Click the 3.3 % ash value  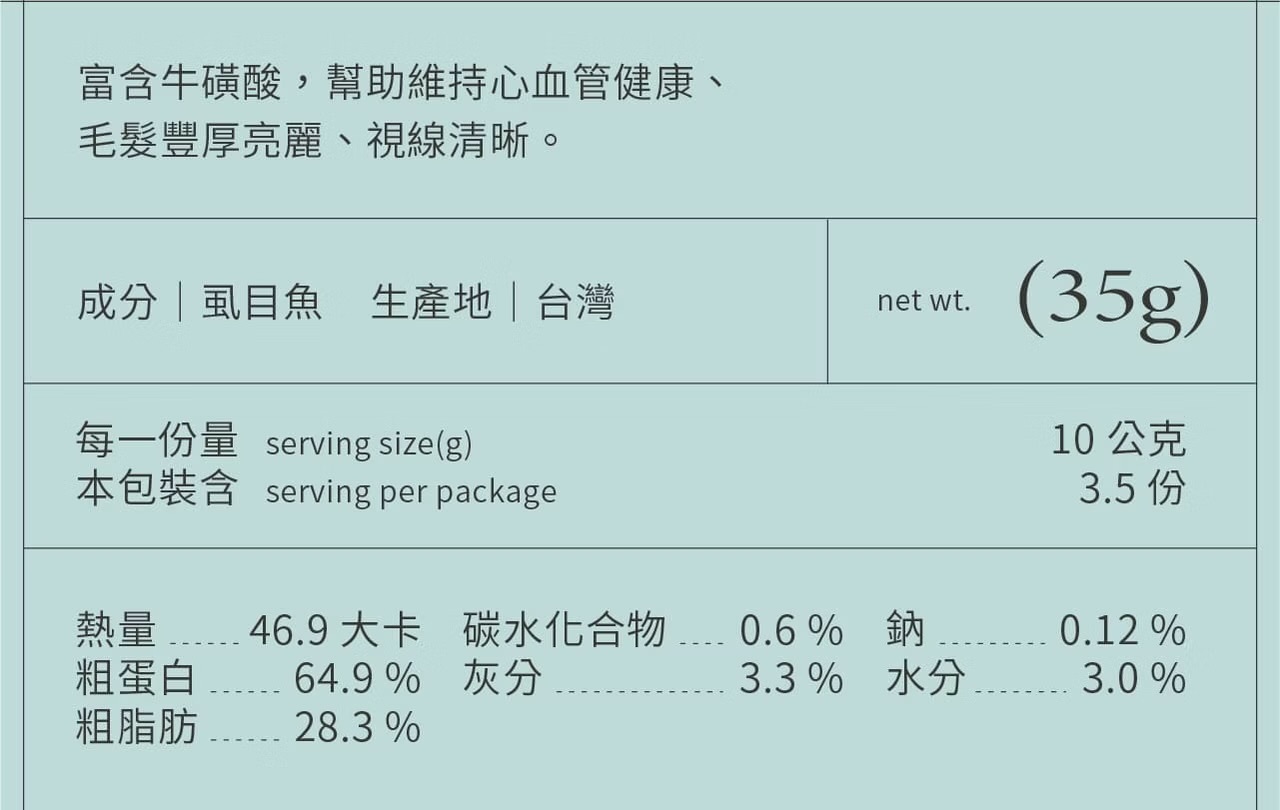pyautogui.click(x=791, y=679)
